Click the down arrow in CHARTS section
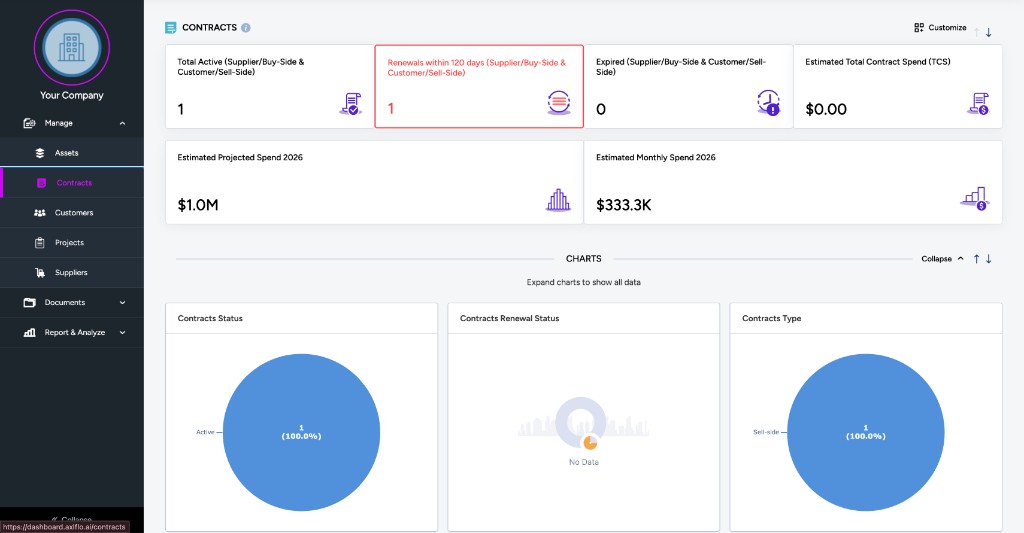The width and height of the screenshot is (1024, 533). 989,259
